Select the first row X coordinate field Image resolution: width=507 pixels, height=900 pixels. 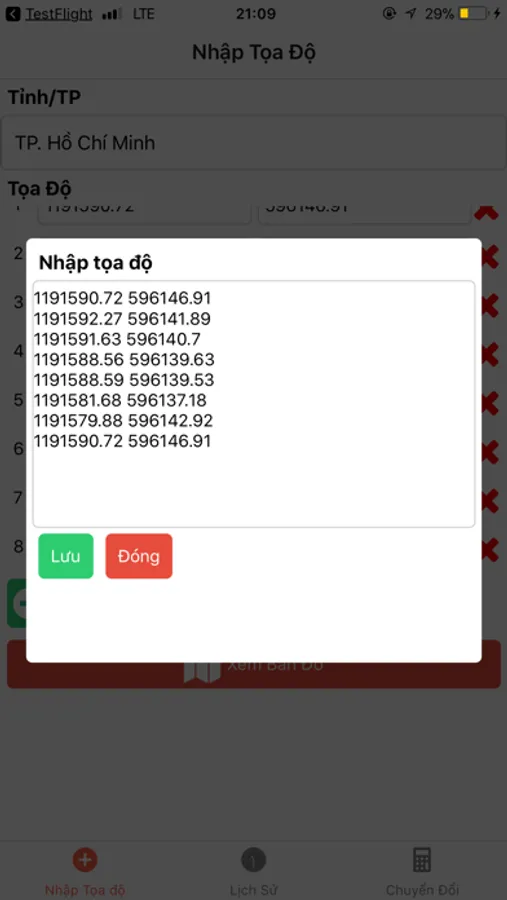[x=145, y=212]
